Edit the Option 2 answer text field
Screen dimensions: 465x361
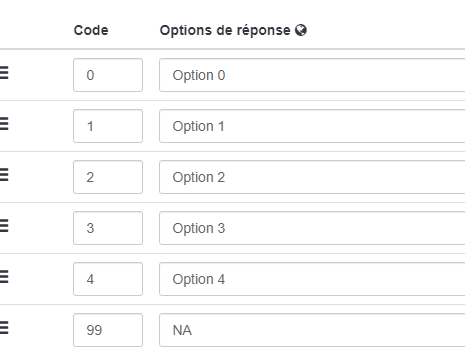(312, 177)
